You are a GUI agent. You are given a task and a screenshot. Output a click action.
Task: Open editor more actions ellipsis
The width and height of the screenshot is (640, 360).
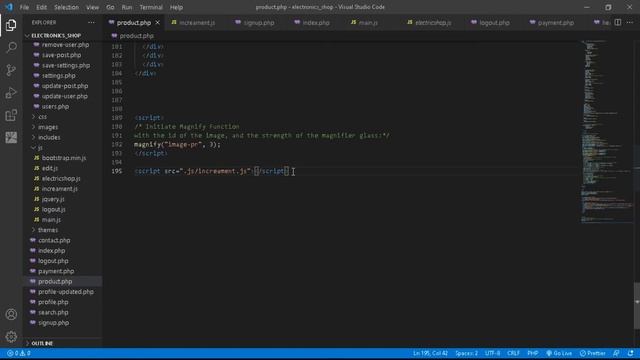[x=630, y=22]
